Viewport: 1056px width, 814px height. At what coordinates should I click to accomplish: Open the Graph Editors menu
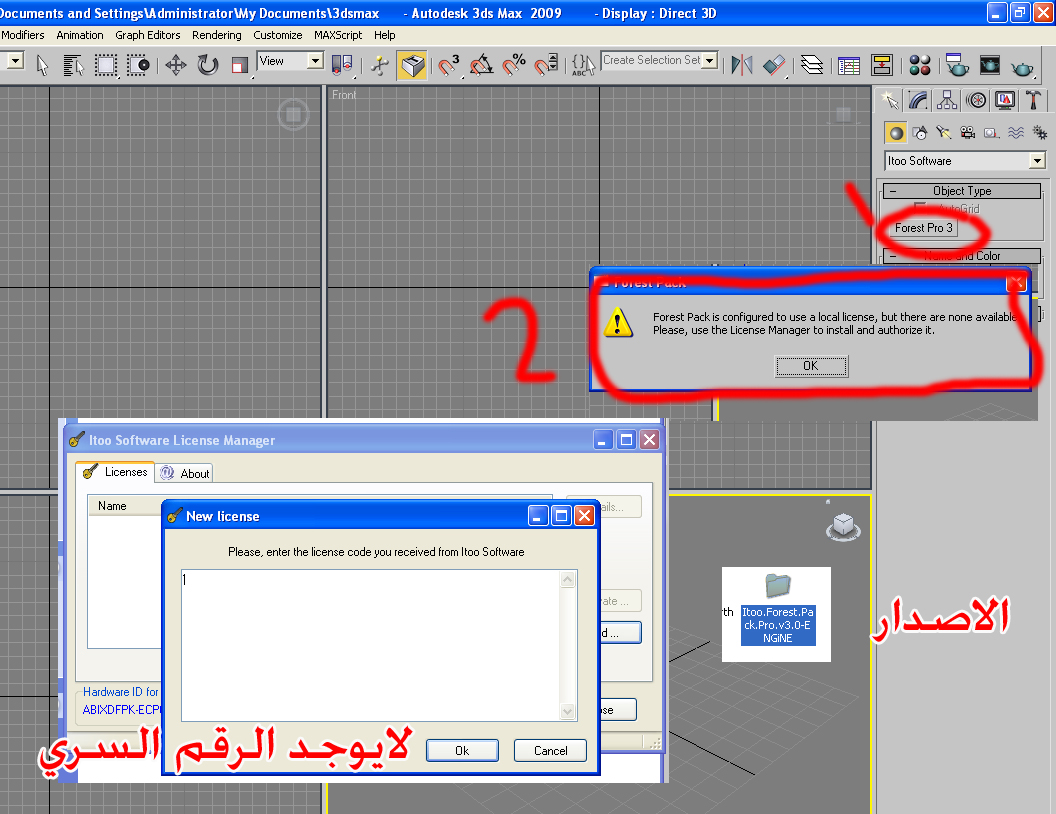click(x=147, y=35)
